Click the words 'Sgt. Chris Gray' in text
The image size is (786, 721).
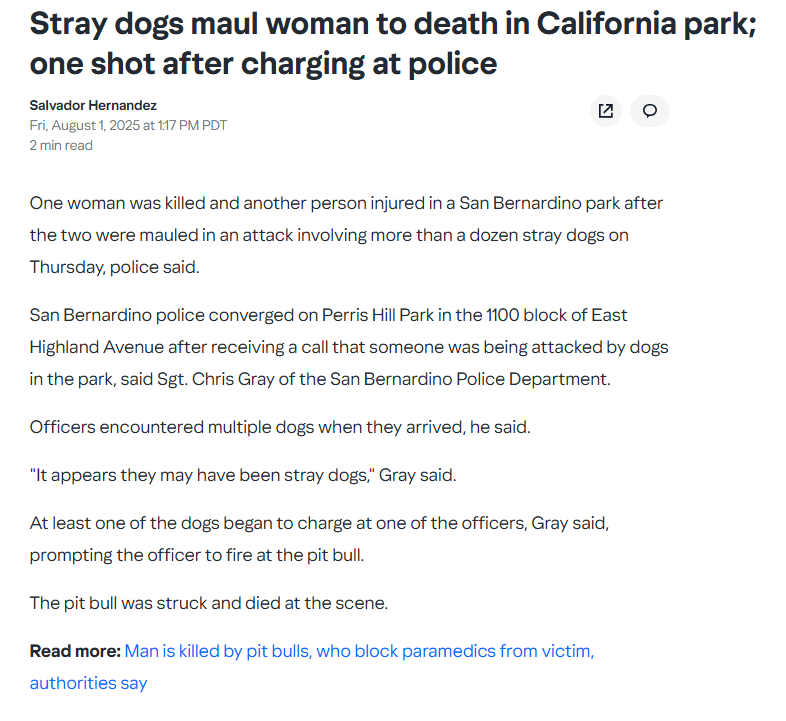[x=216, y=379]
